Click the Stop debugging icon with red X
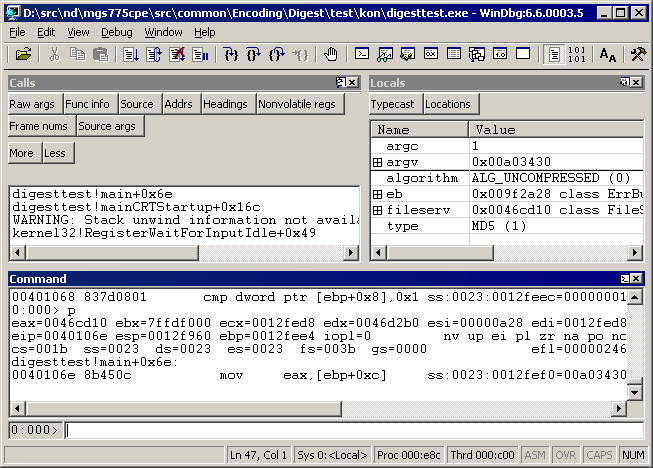 click(177, 55)
